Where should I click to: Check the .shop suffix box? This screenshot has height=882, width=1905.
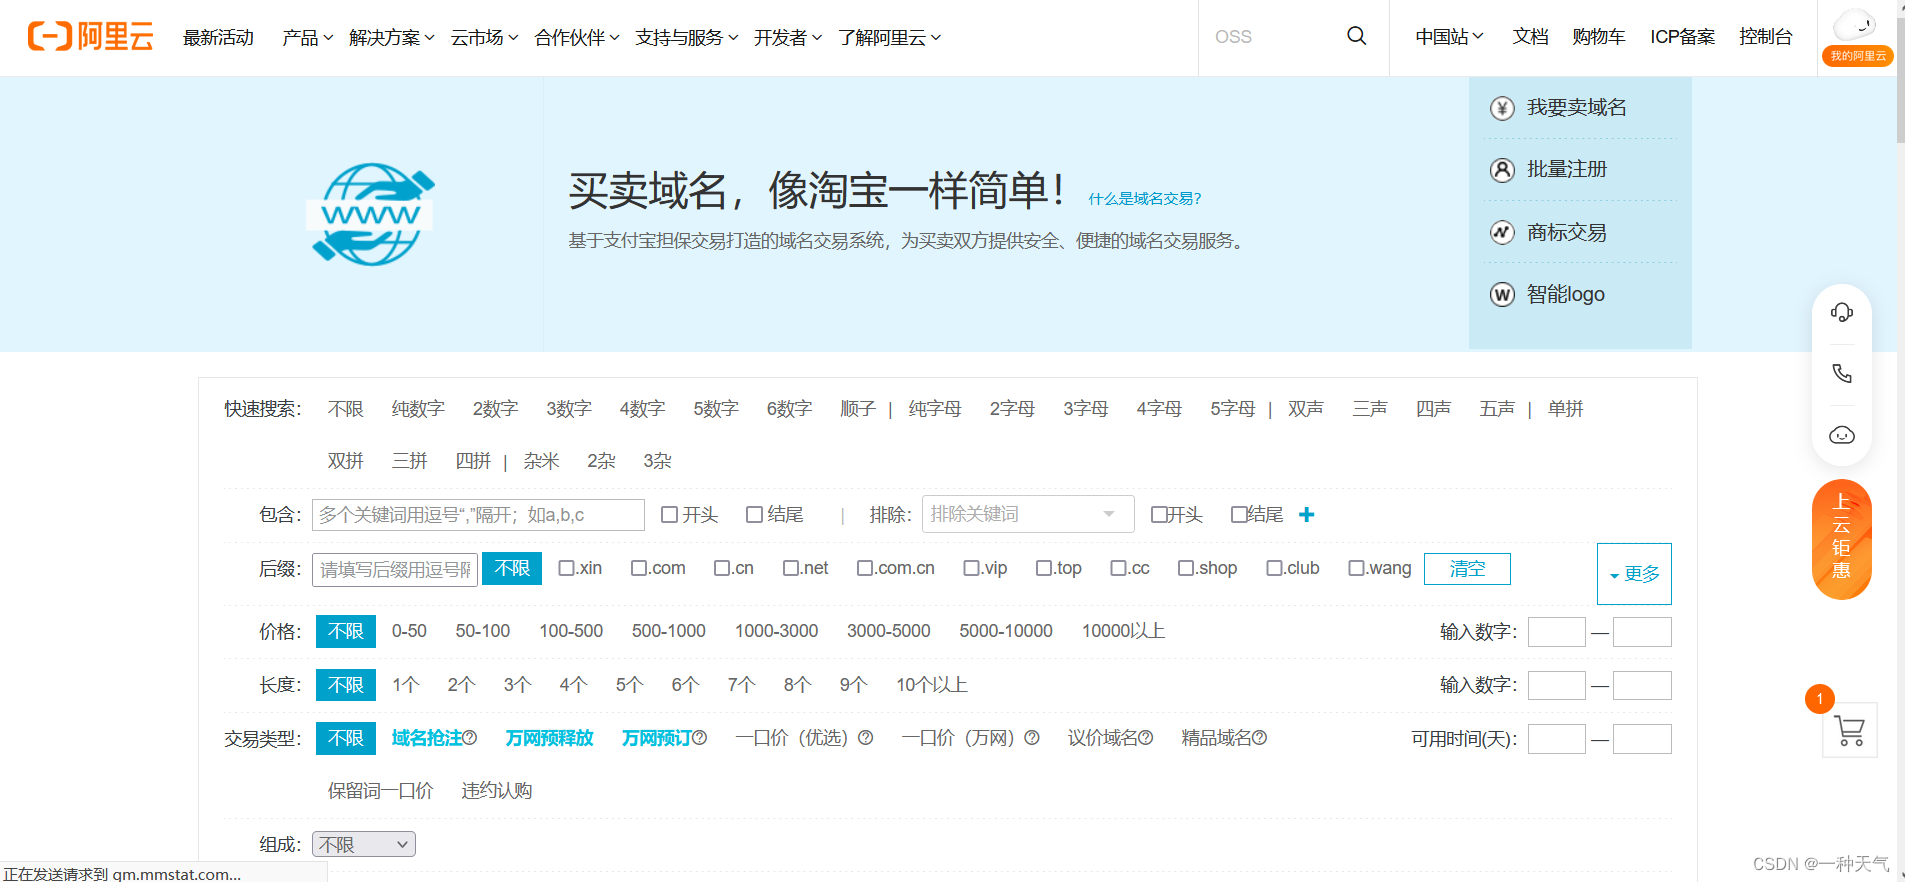(1186, 568)
